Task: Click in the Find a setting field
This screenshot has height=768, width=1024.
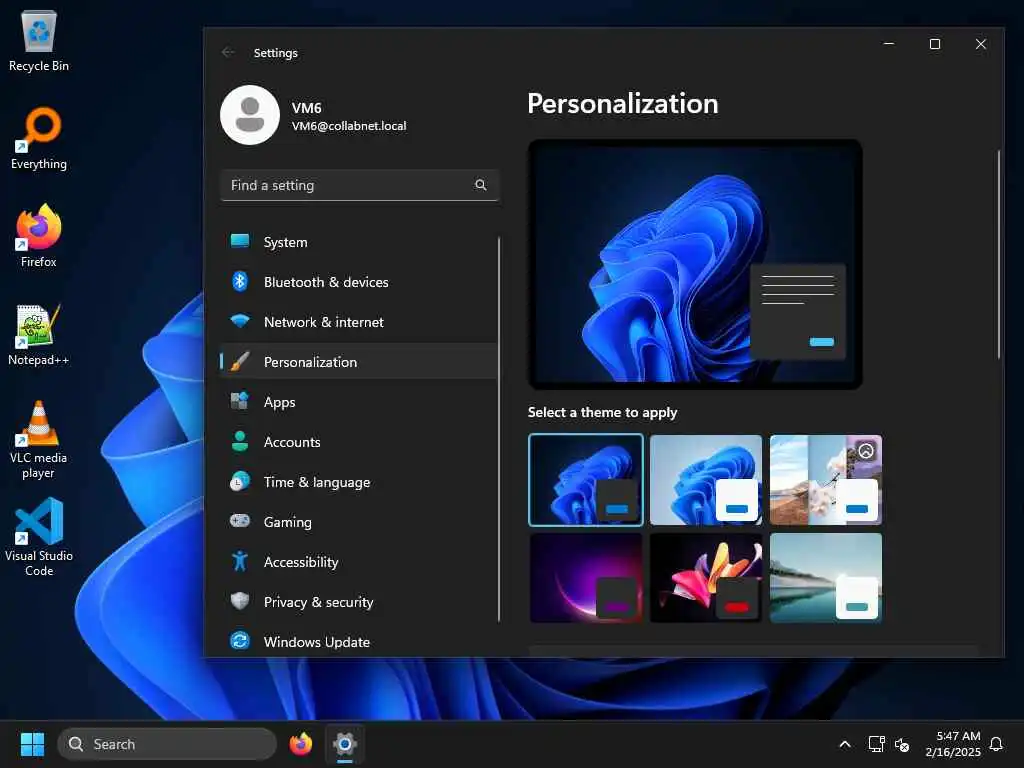Action: tap(360, 185)
